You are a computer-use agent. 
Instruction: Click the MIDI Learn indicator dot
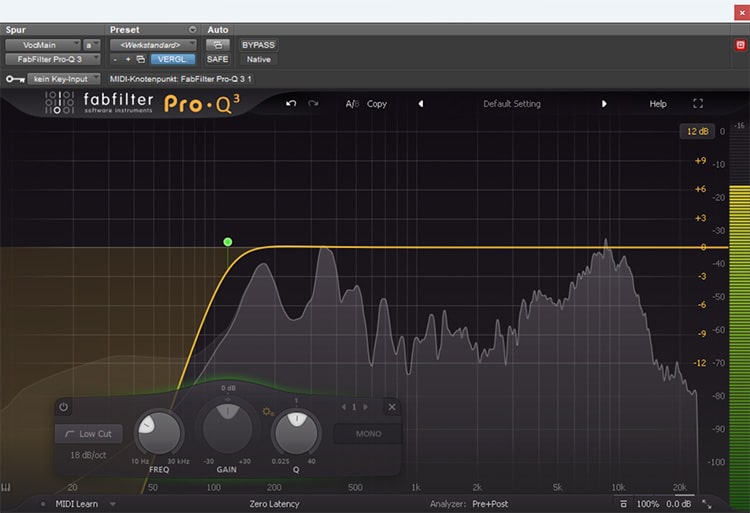43,504
